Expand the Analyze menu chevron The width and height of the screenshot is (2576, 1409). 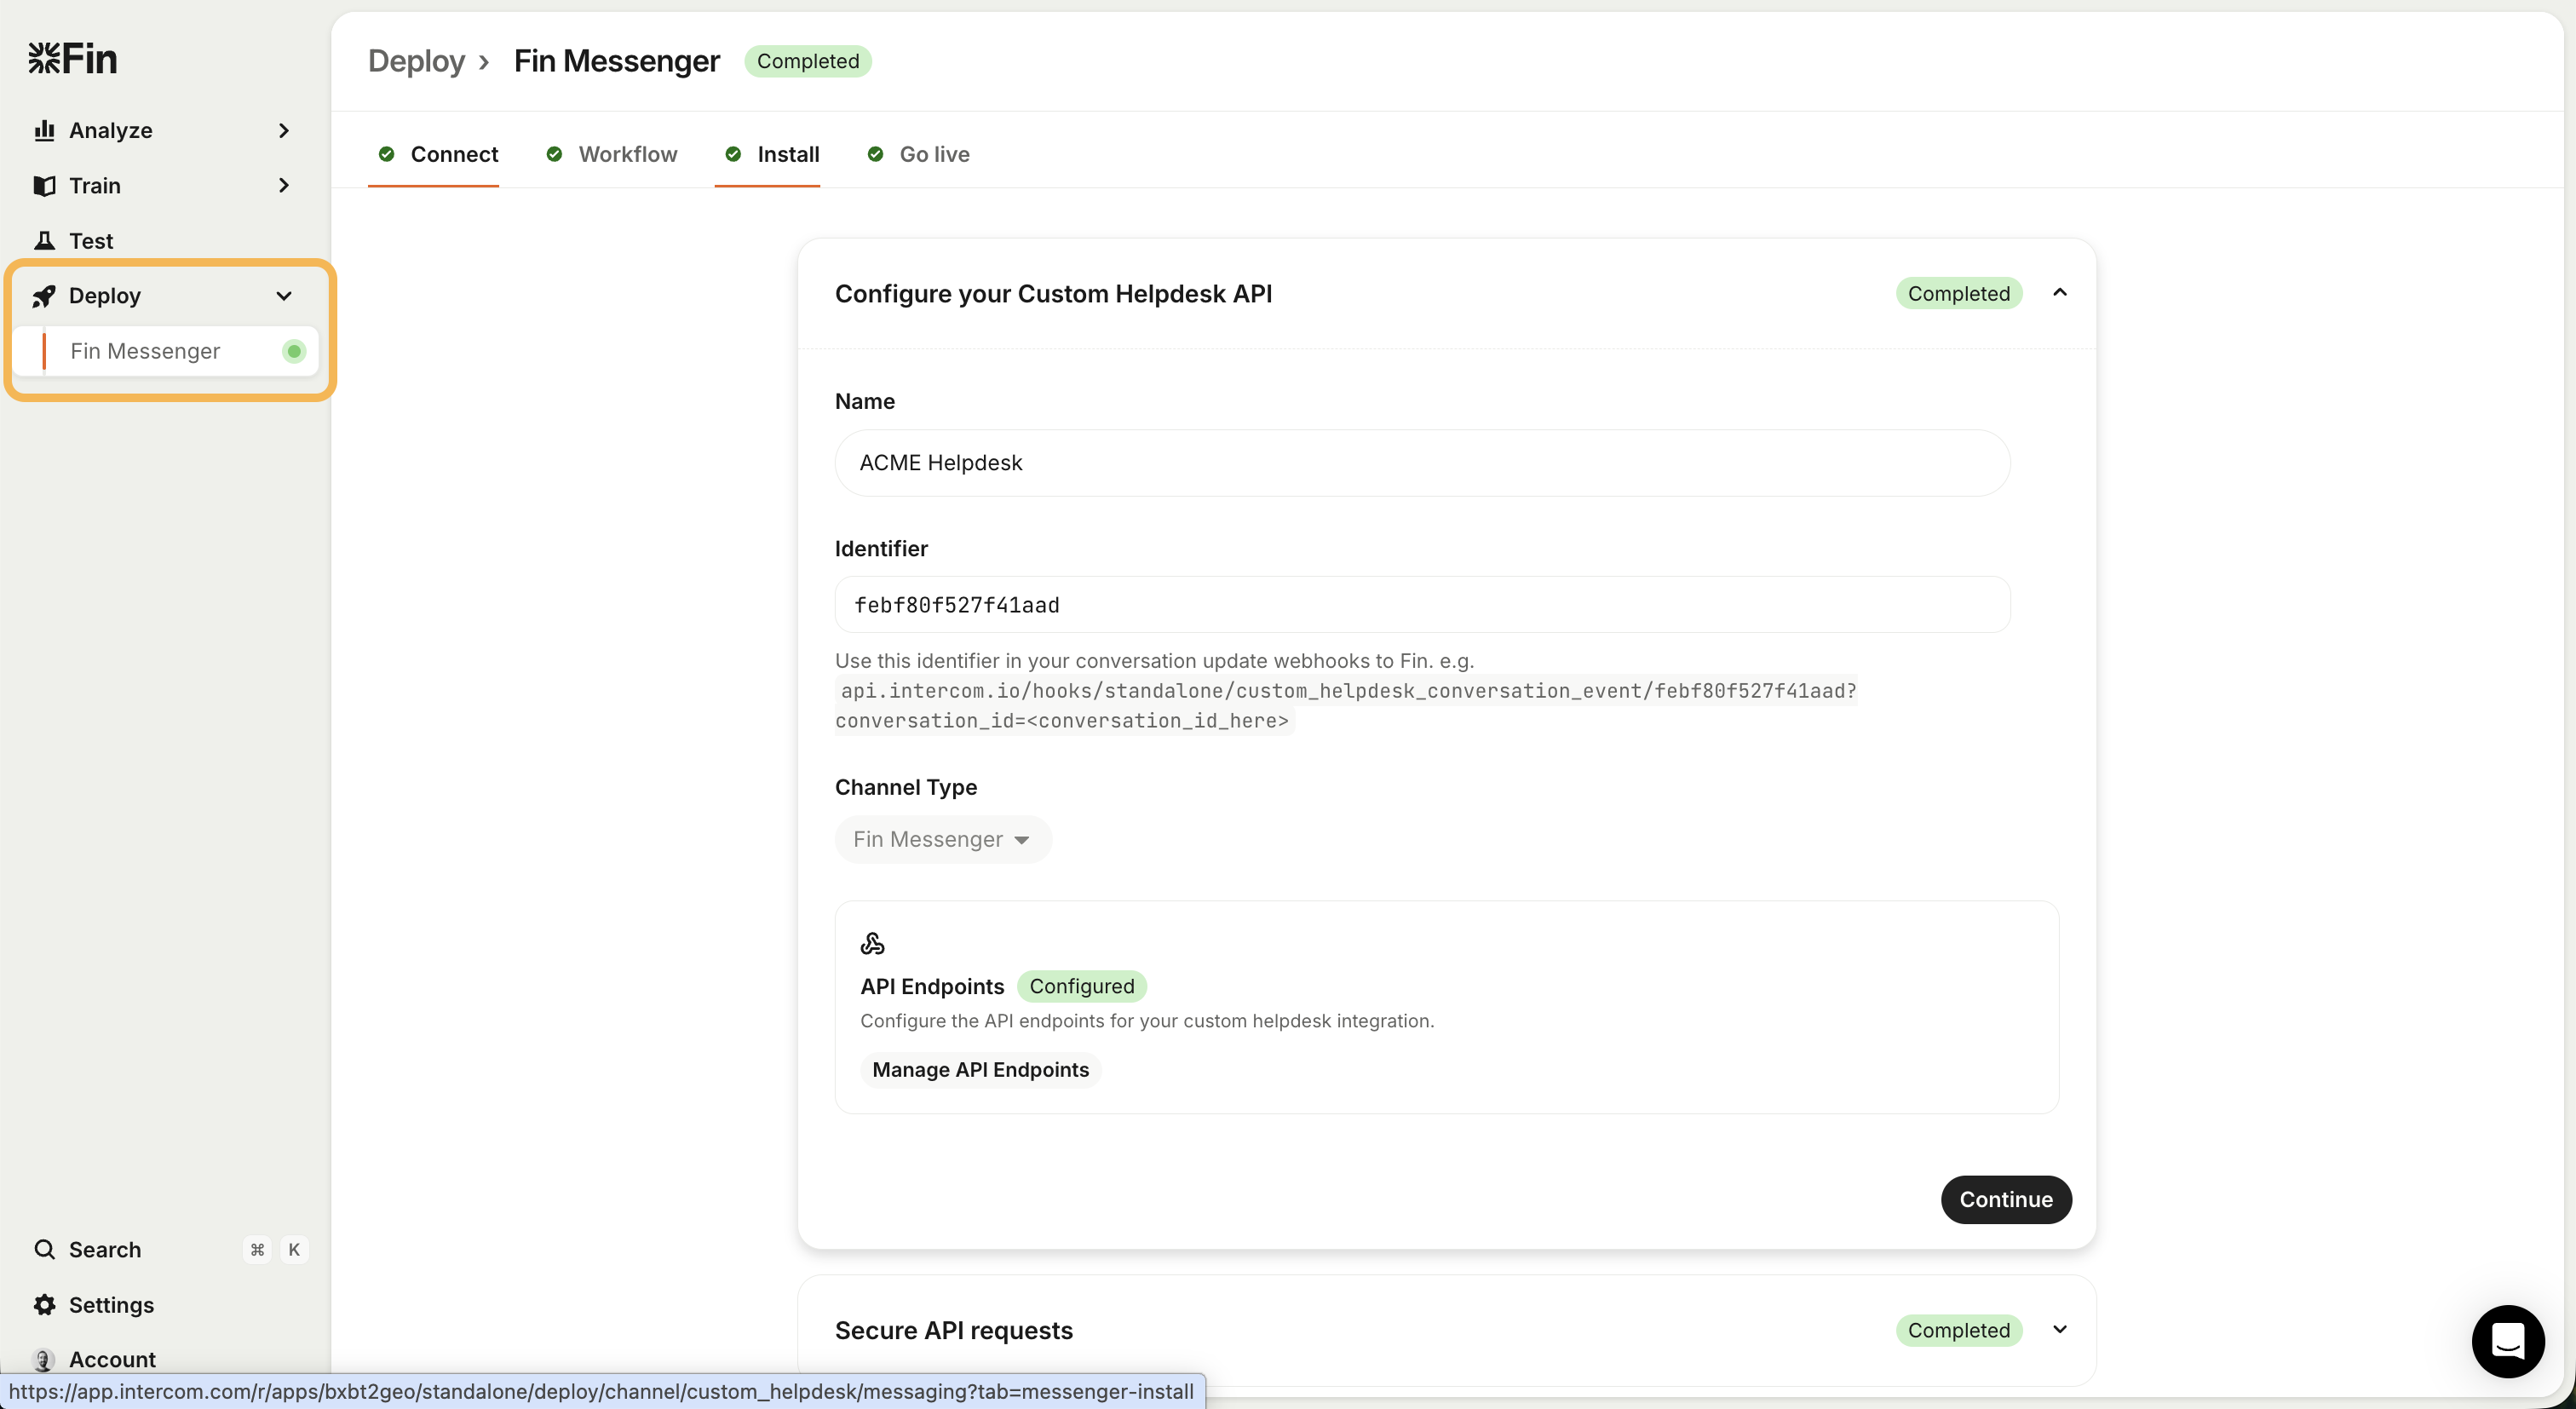[x=284, y=130]
